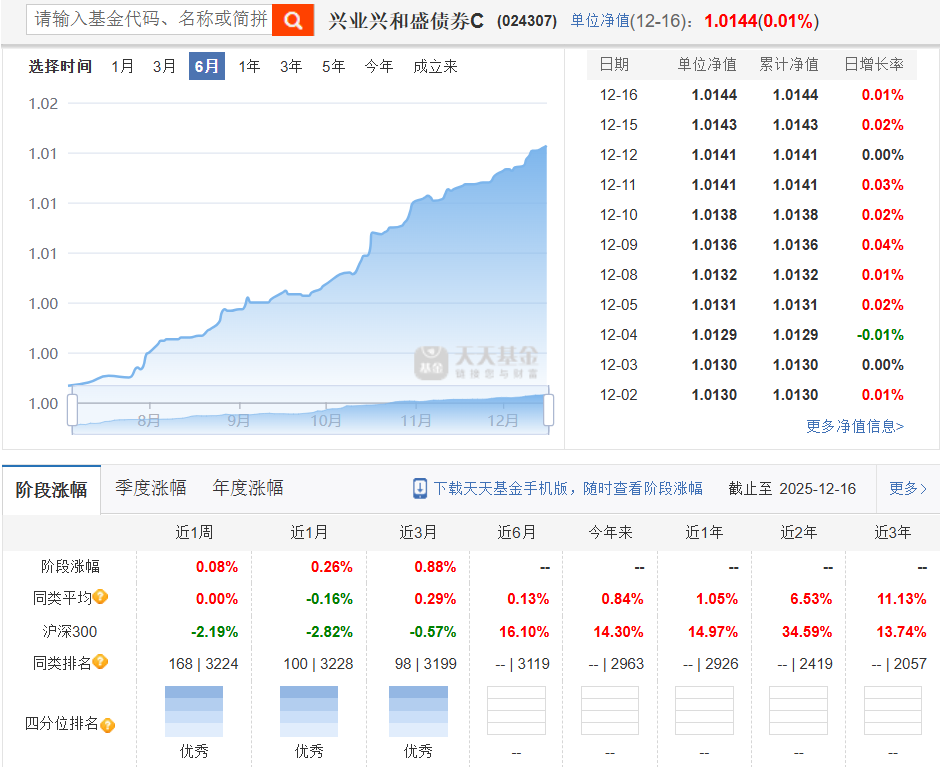The image size is (940, 767).
Task: Switch to the 季度涨幅 tab
Action: [151, 488]
